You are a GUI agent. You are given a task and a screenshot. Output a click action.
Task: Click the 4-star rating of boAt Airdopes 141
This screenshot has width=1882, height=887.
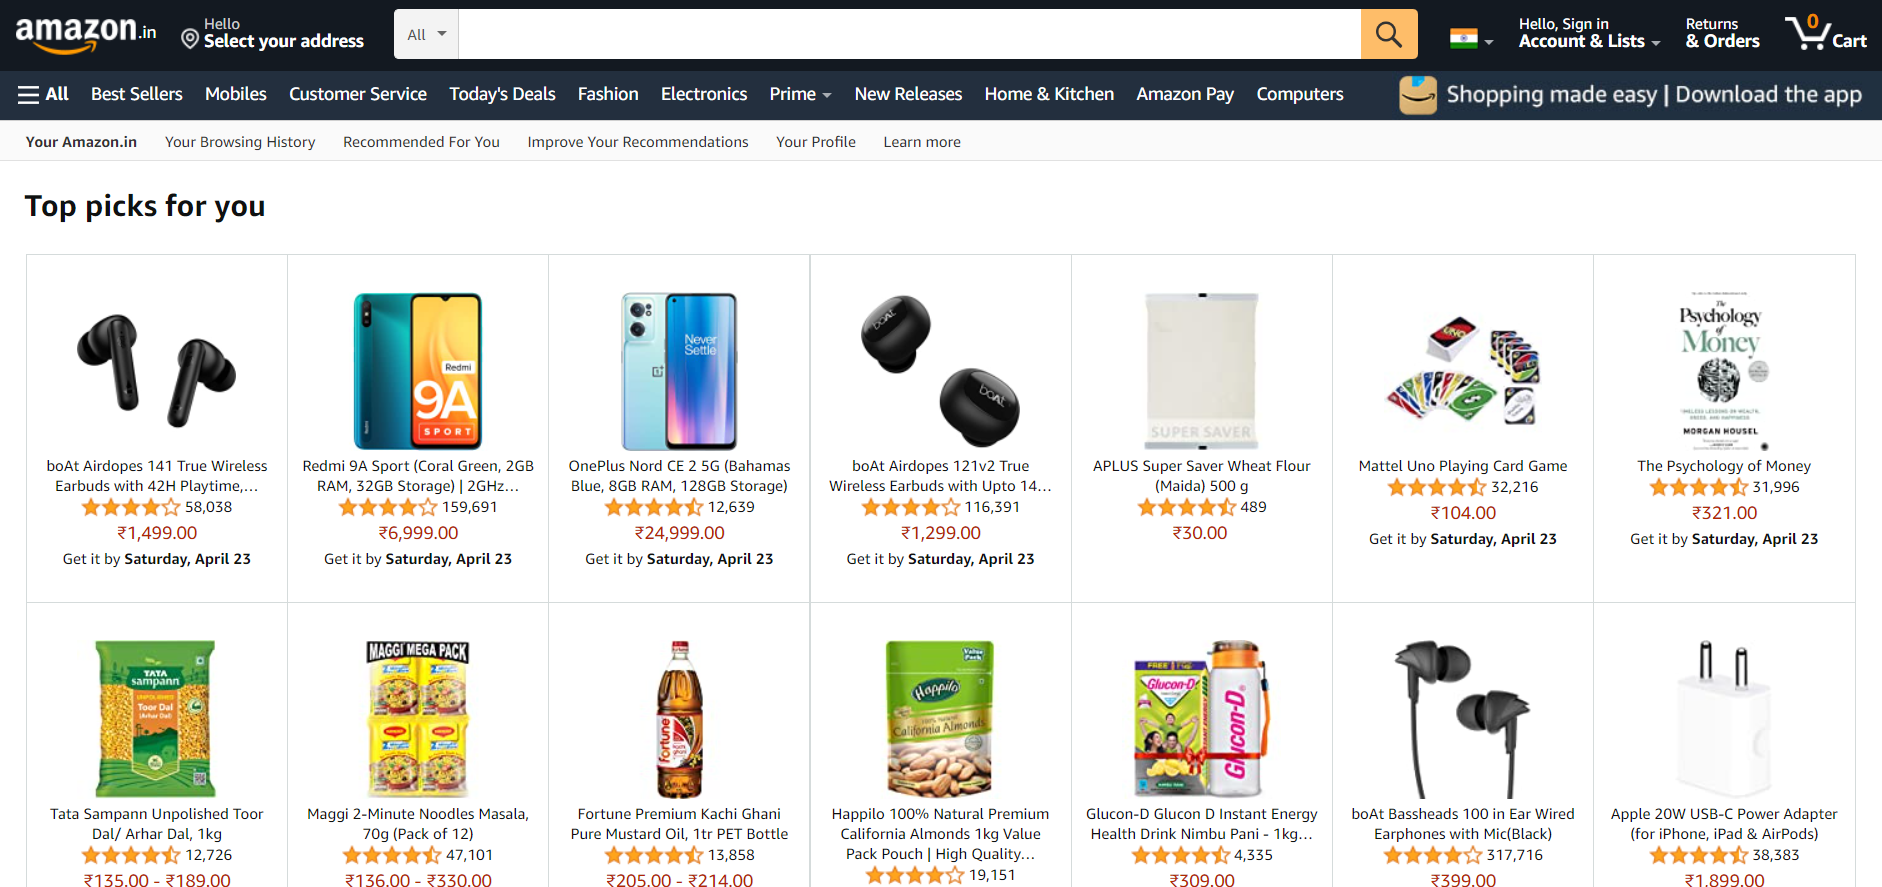click(131, 507)
